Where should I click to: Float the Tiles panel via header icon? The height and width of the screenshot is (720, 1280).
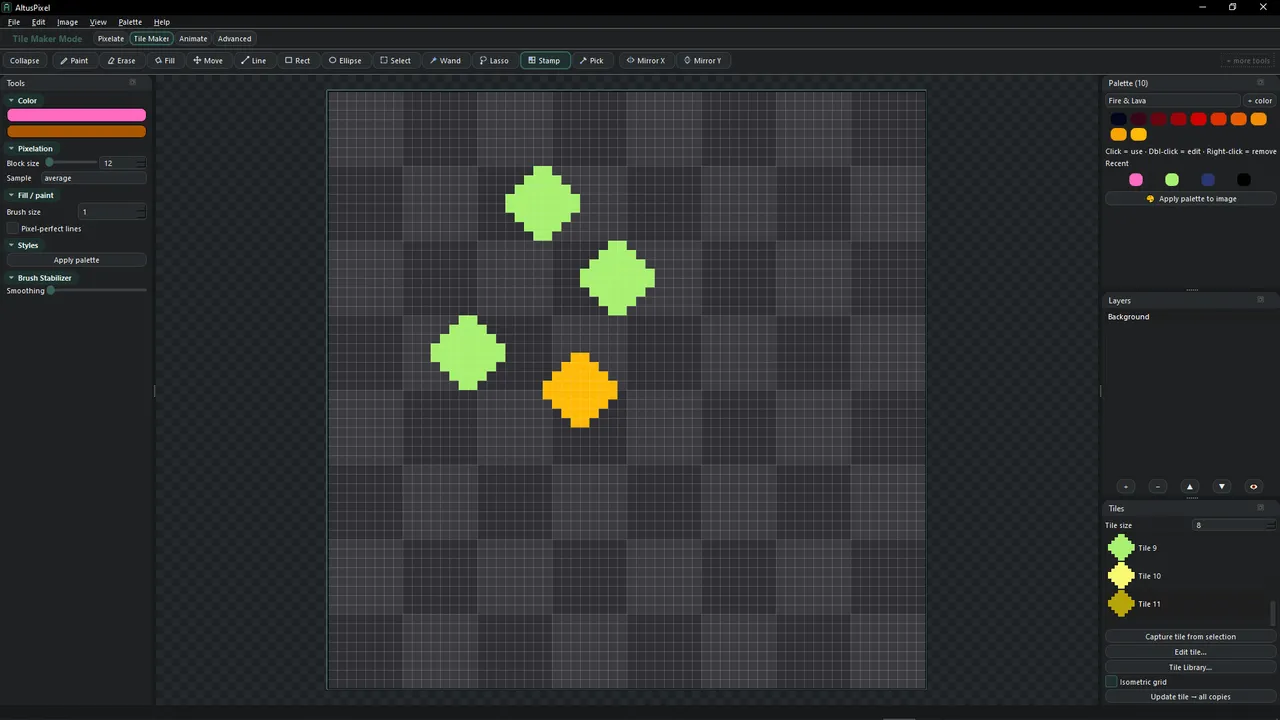pyautogui.click(x=1260, y=508)
